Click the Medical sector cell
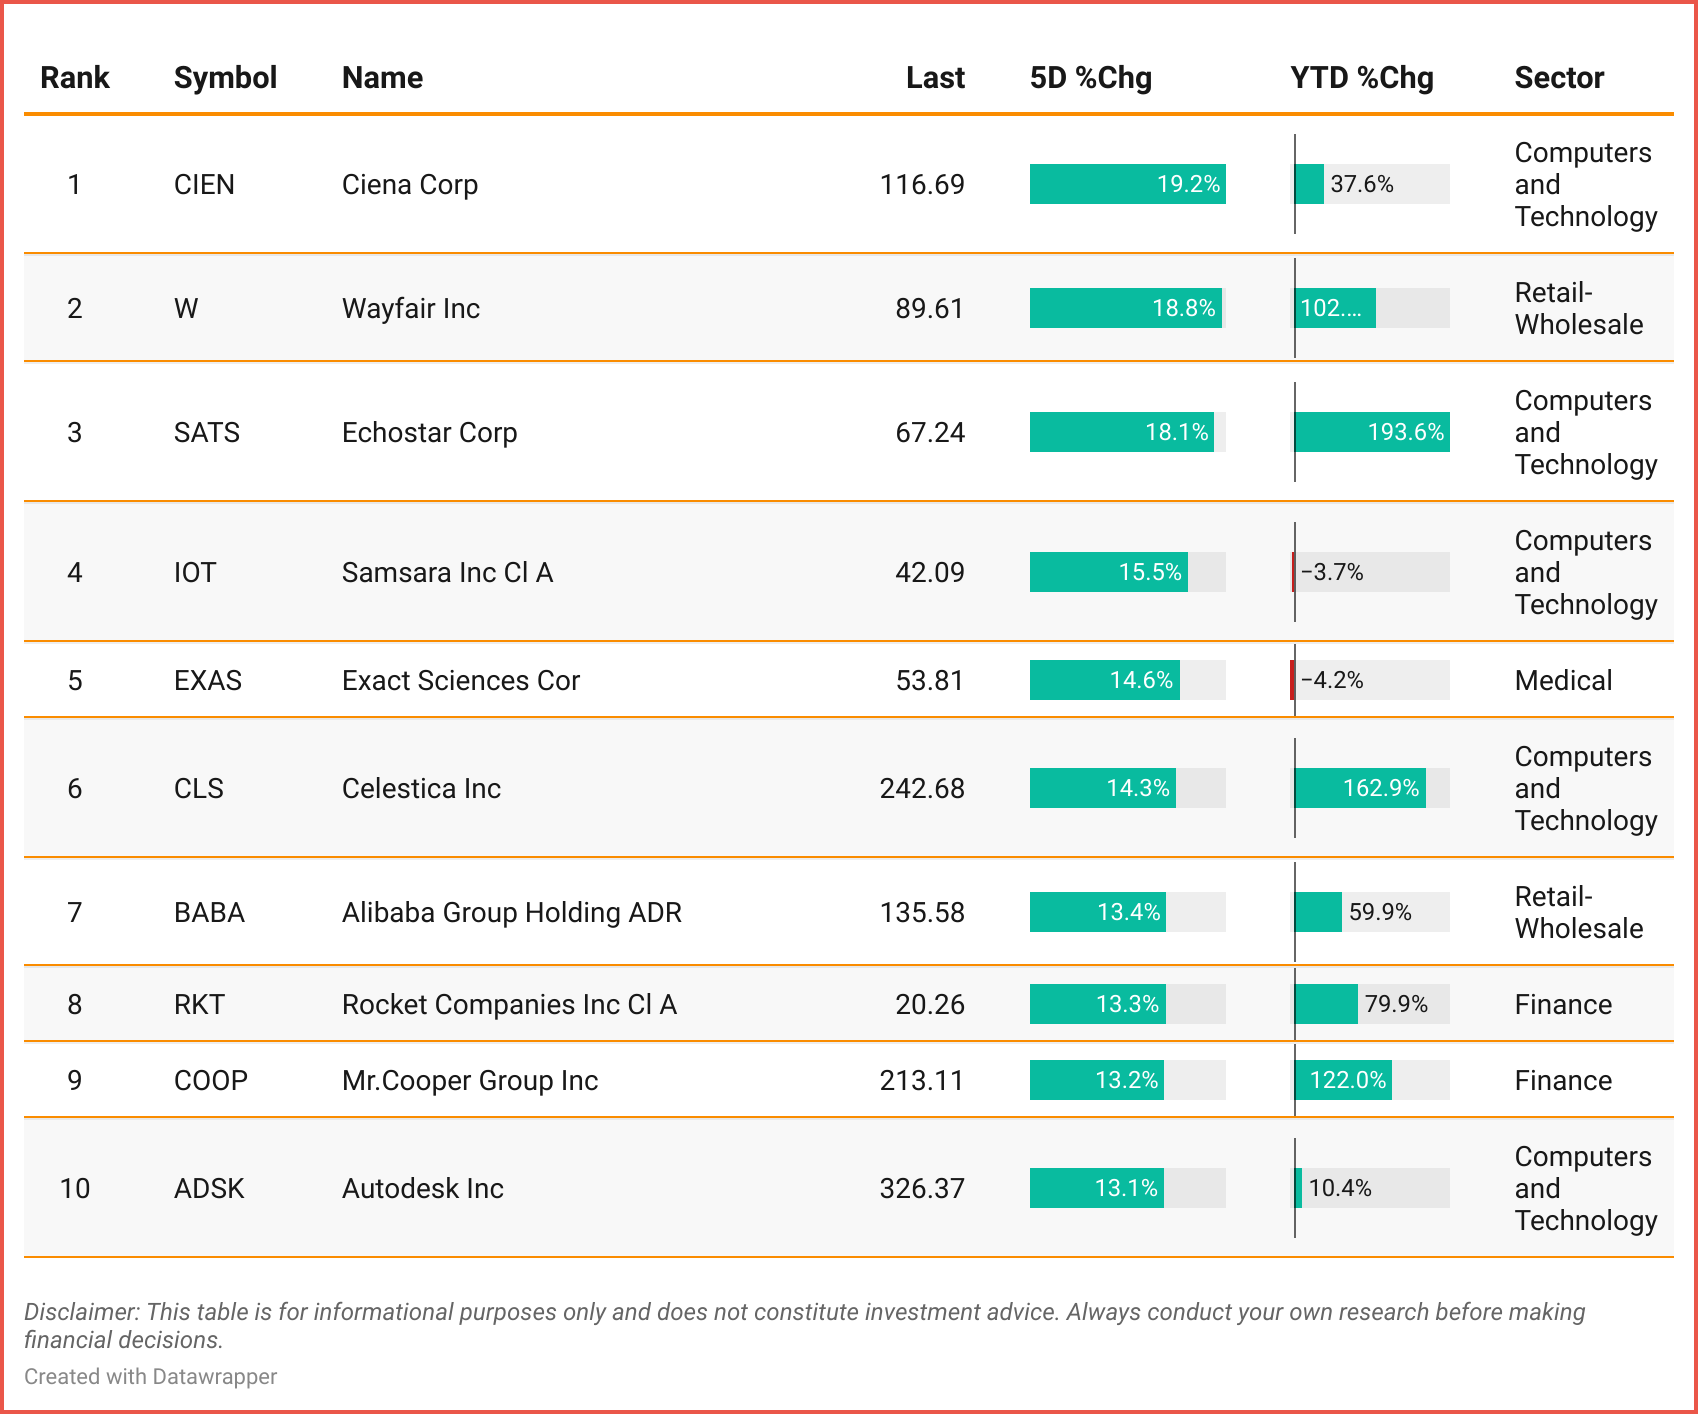Viewport: 1698px width, 1414px height. click(x=1563, y=680)
